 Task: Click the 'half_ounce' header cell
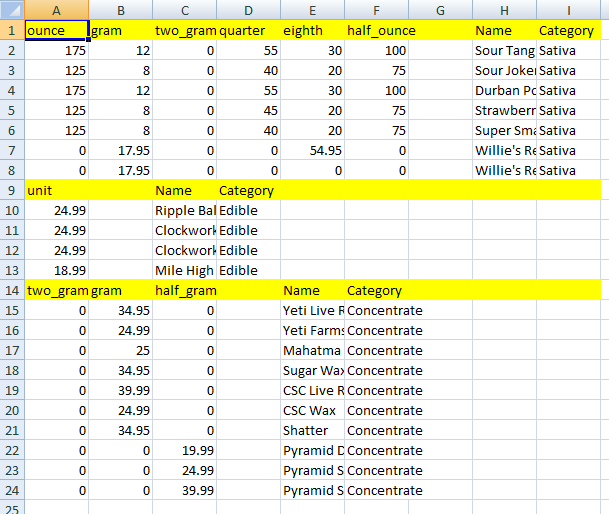(377, 30)
